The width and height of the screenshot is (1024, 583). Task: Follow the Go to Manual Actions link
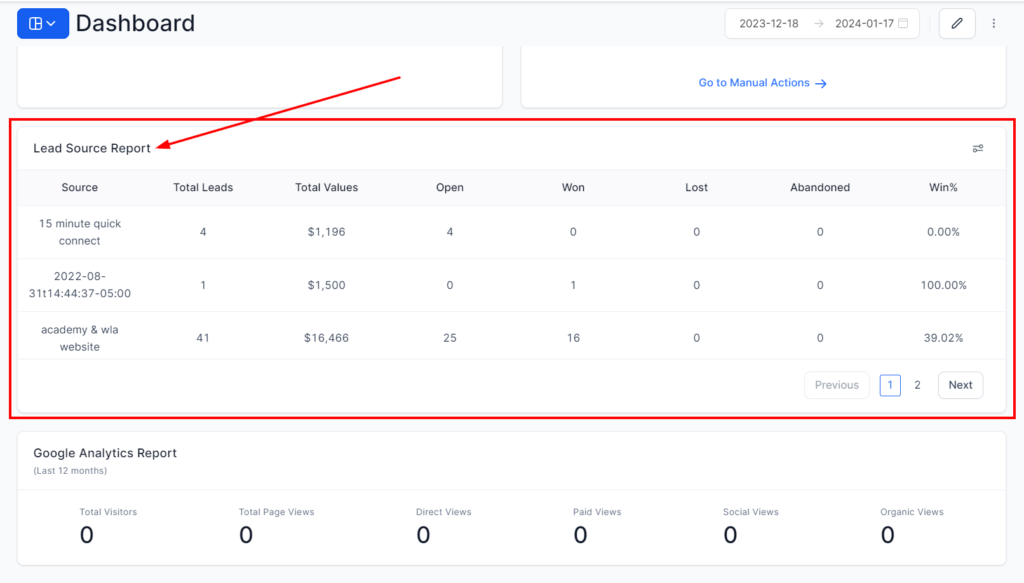(754, 83)
